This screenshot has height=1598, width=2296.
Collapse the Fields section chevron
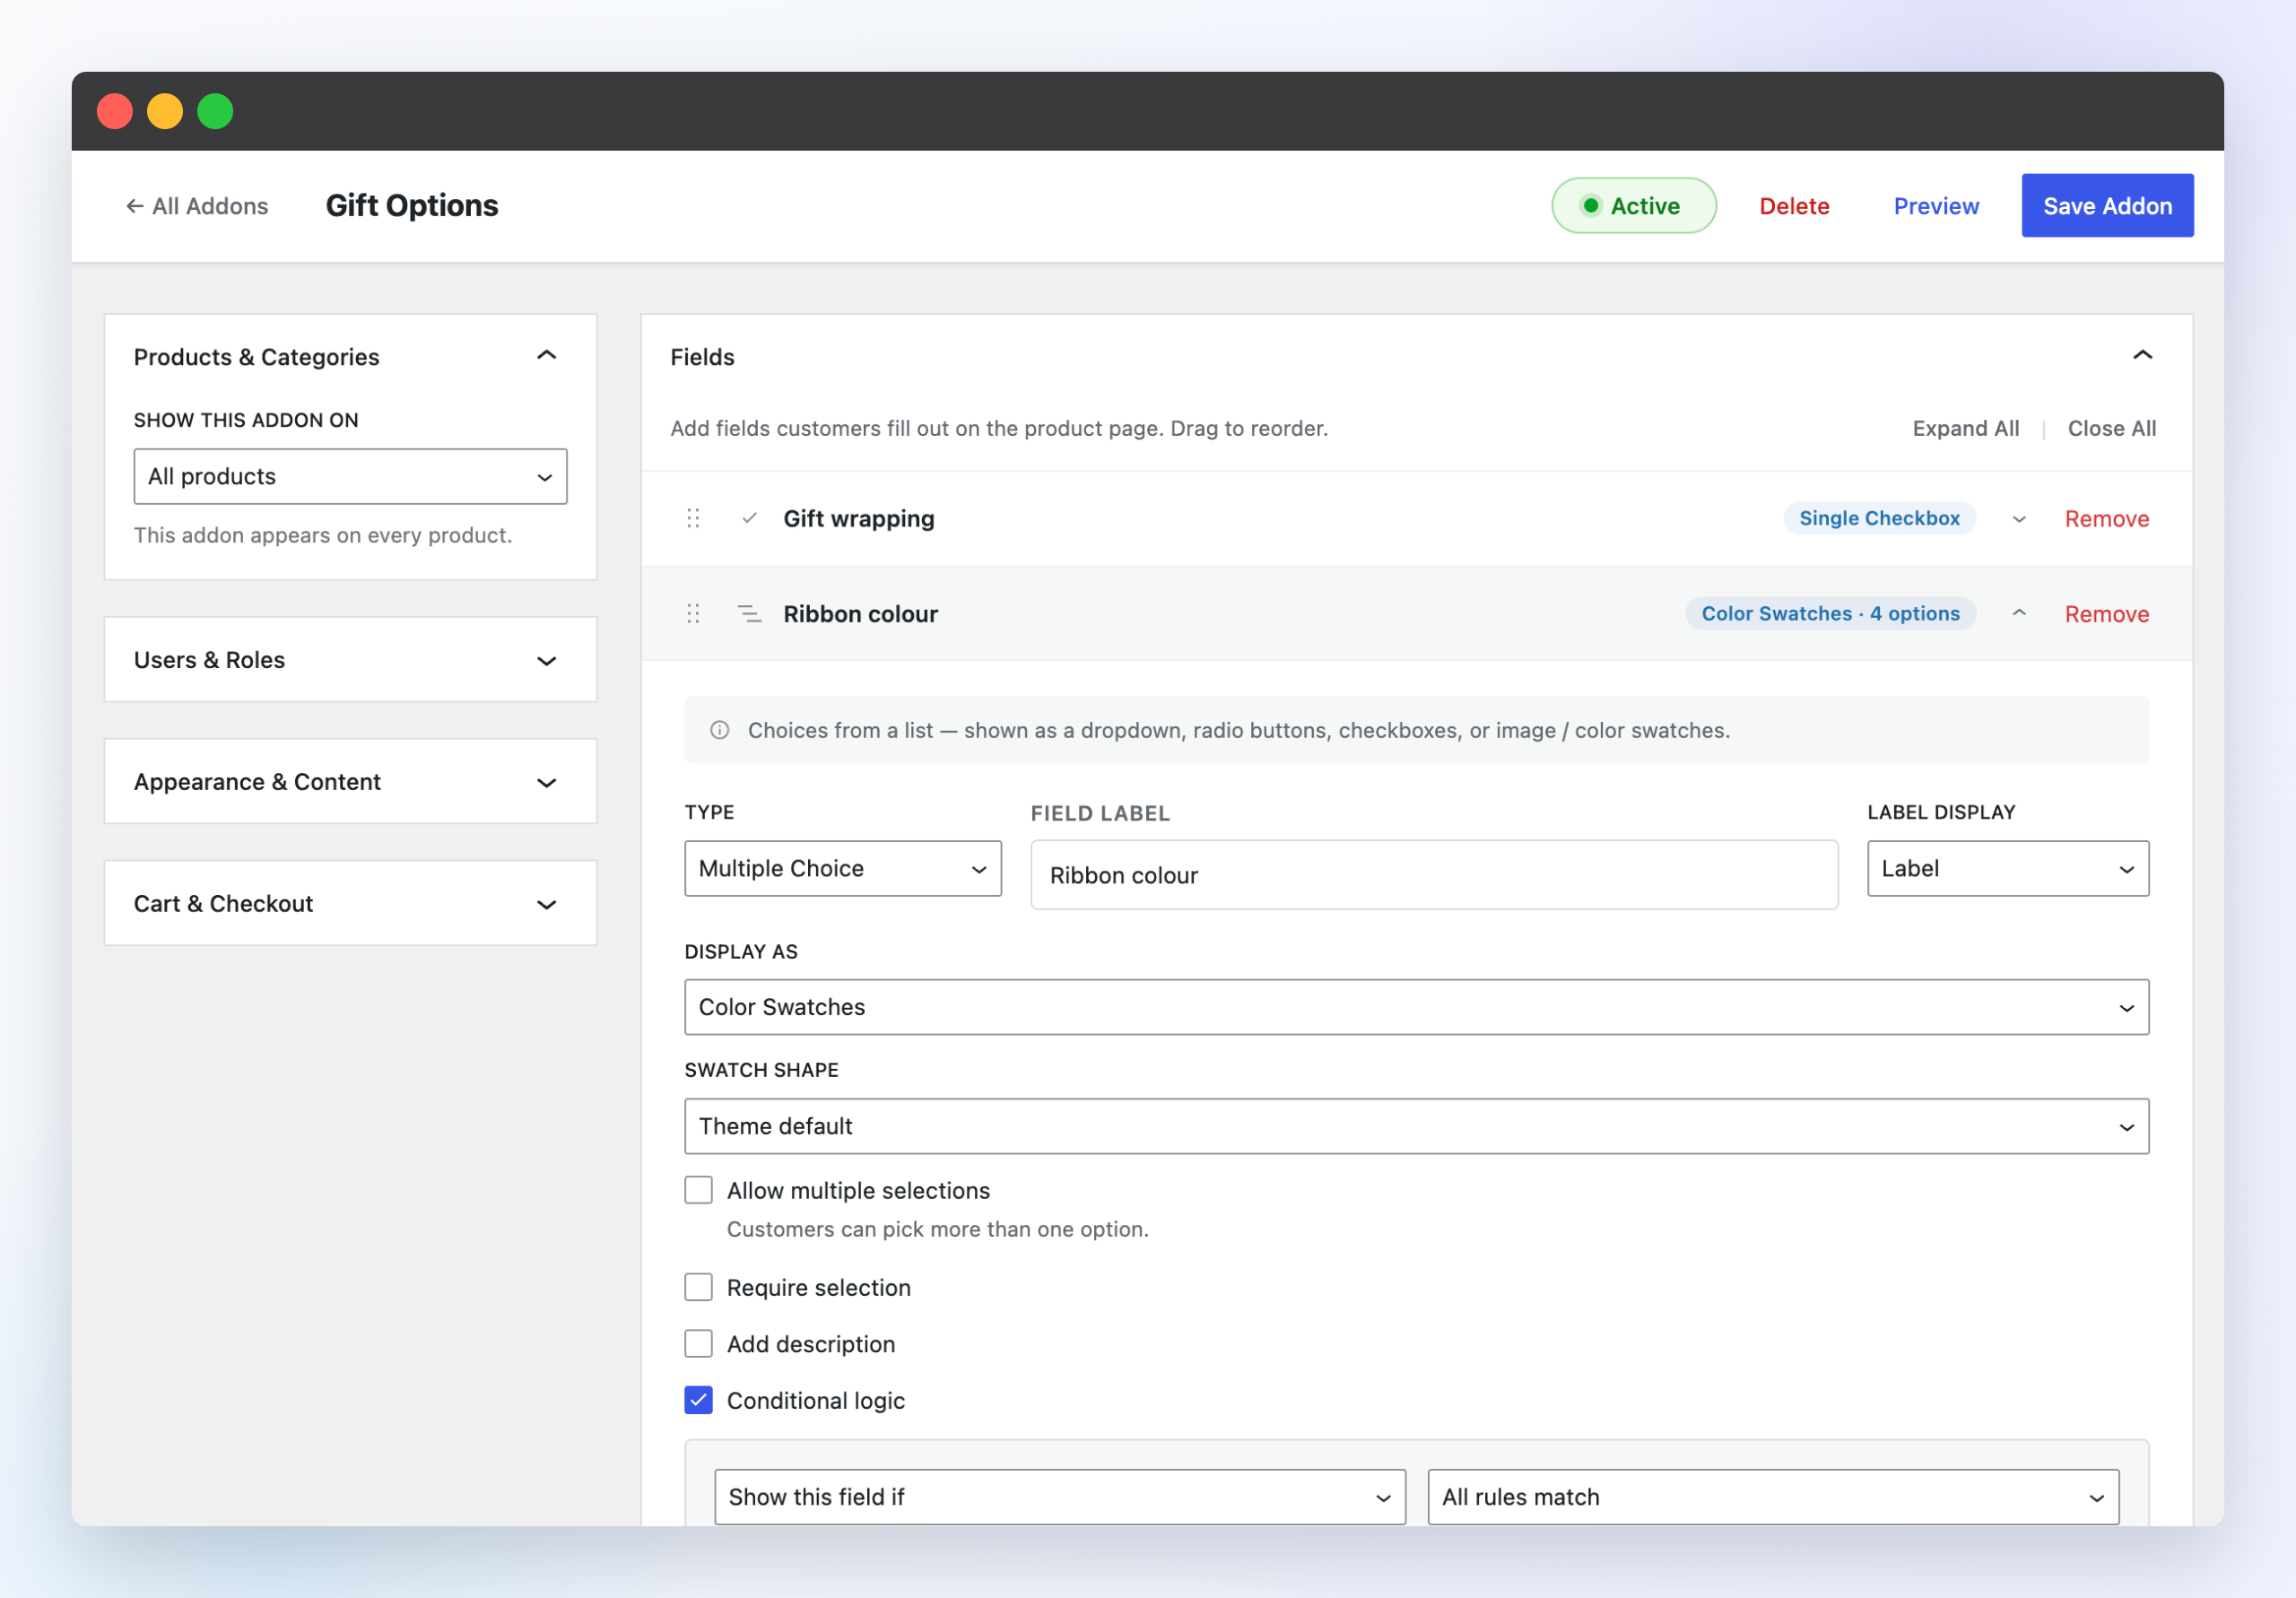click(x=2142, y=356)
